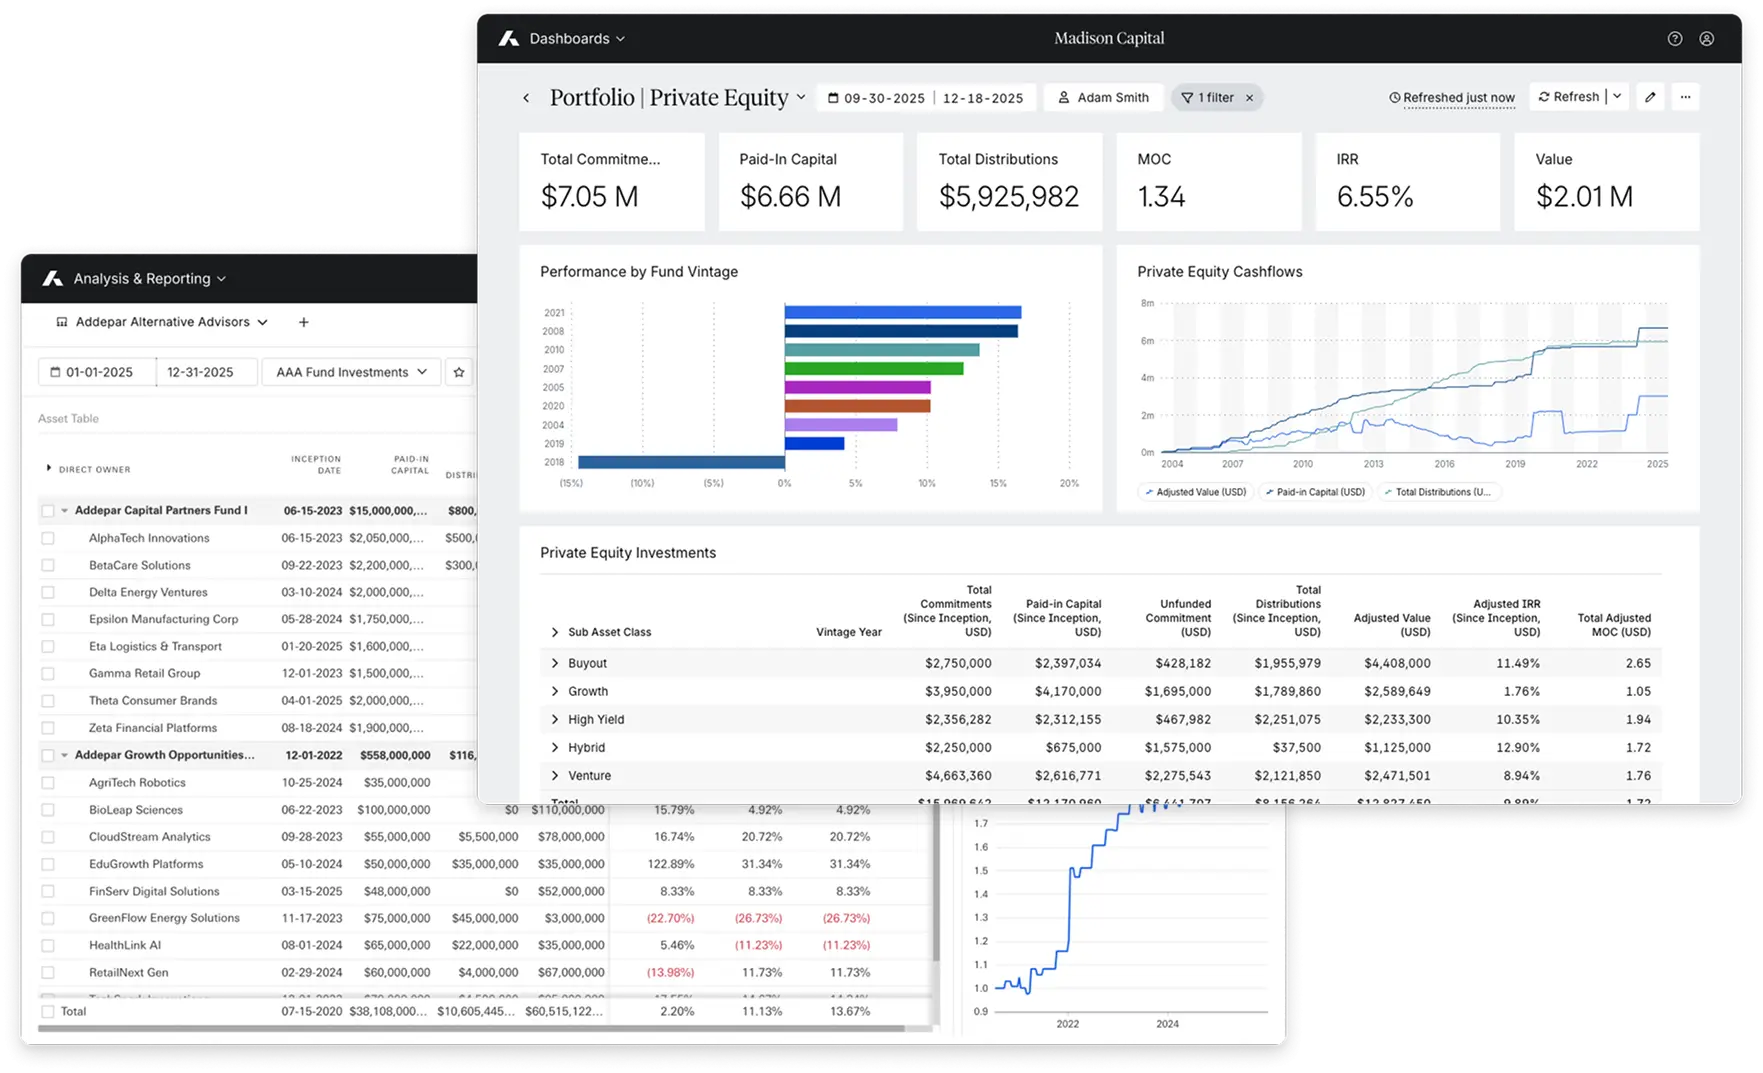
Task: Click the IRR 6.55% card
Action: (x=1407, y=182)
